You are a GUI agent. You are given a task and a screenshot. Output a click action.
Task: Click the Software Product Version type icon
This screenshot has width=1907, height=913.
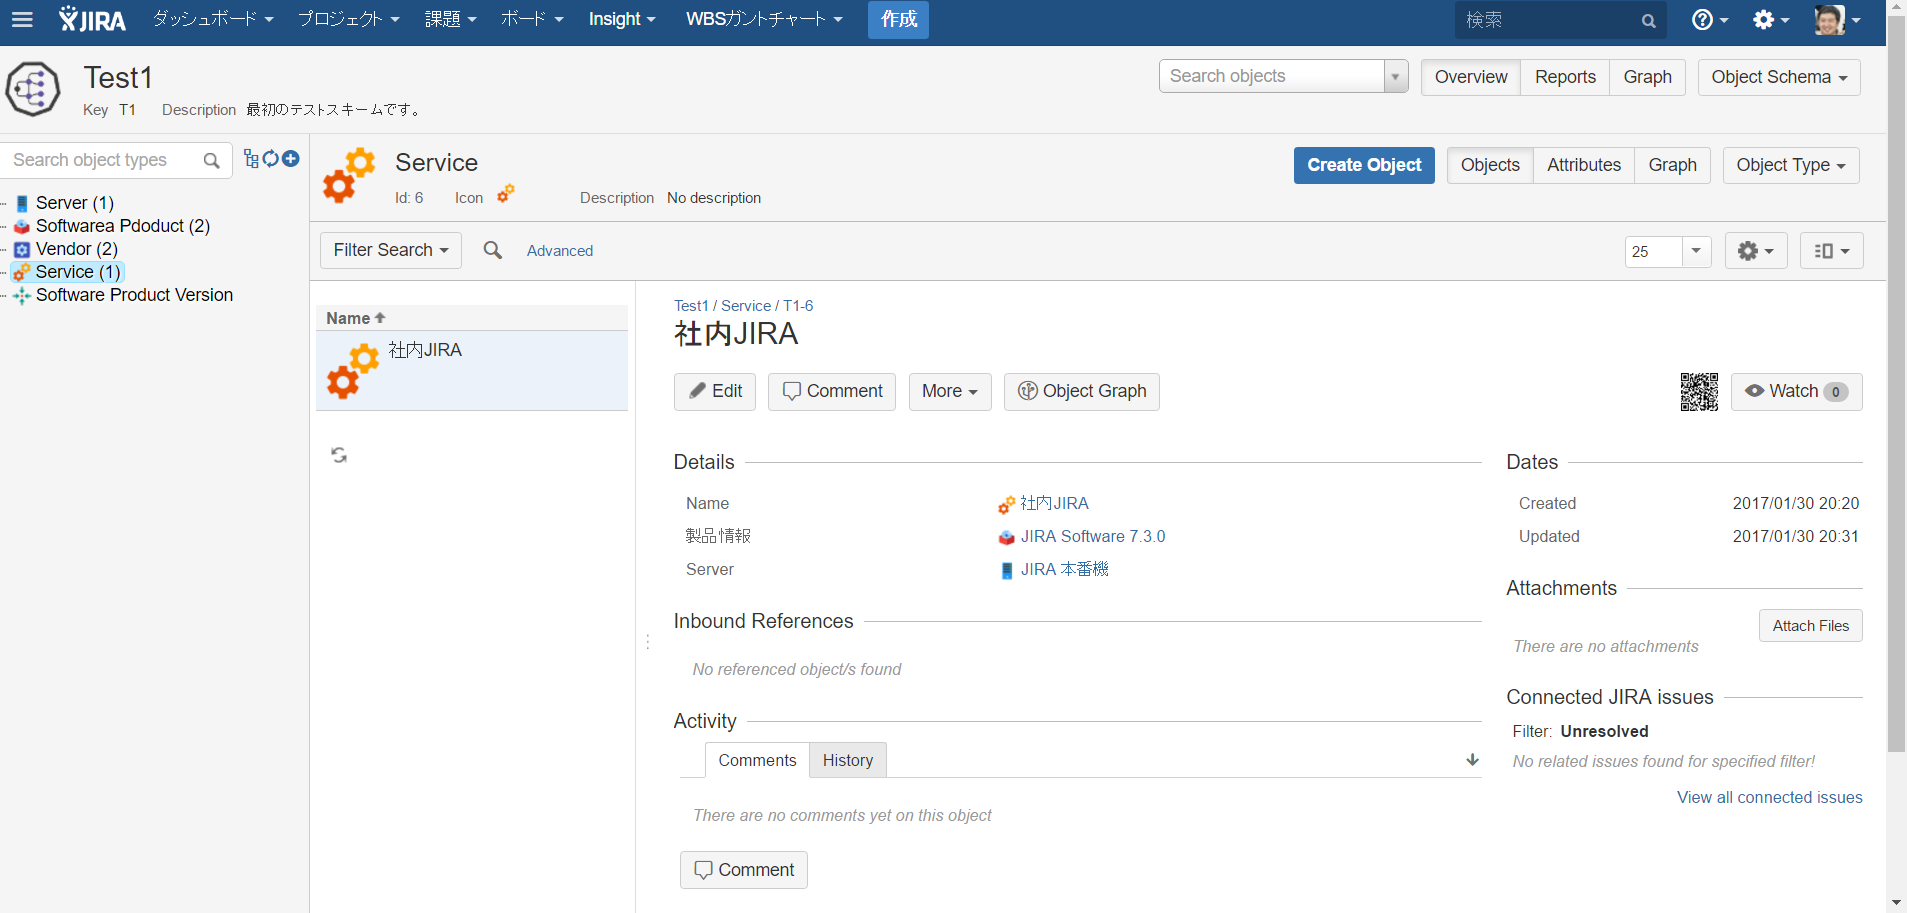22,295
